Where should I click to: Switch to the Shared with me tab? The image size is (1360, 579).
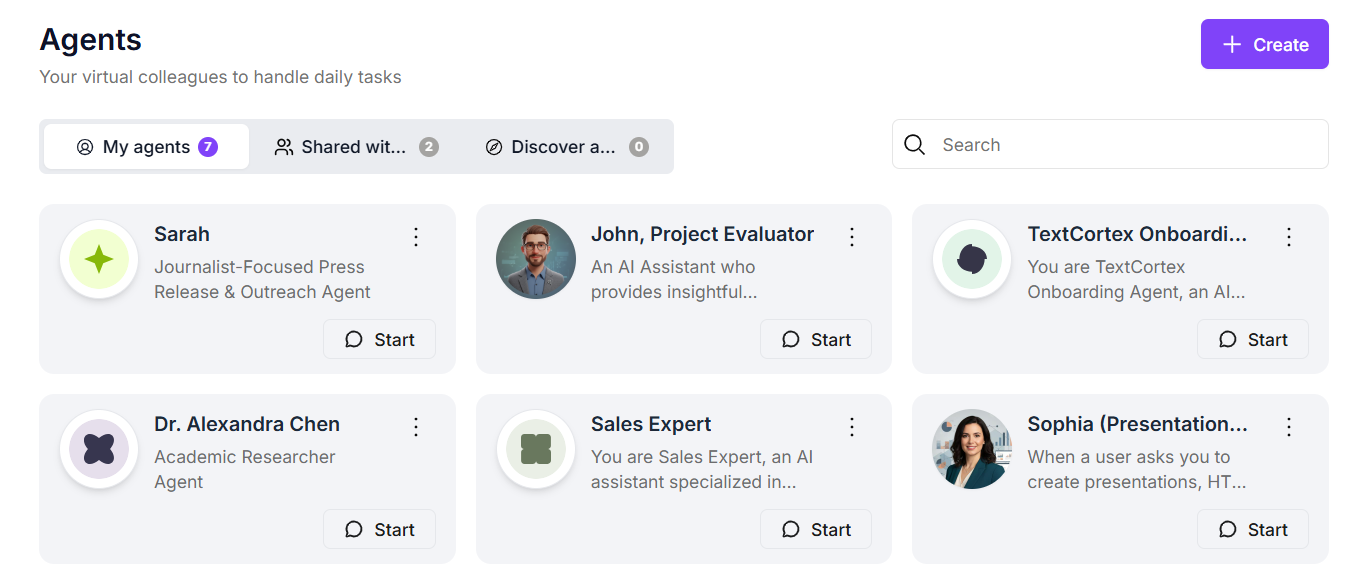point(355,147)
